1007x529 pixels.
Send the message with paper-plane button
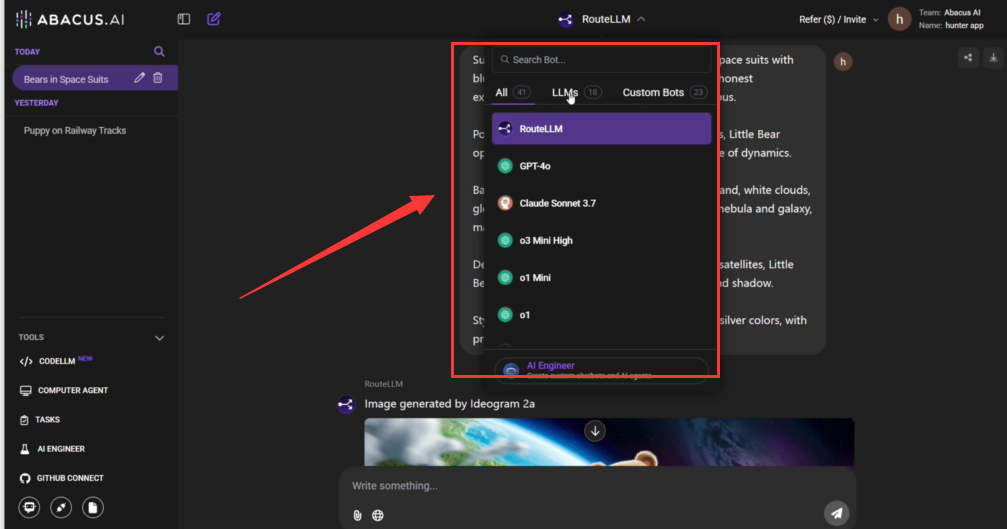(836, 513)
